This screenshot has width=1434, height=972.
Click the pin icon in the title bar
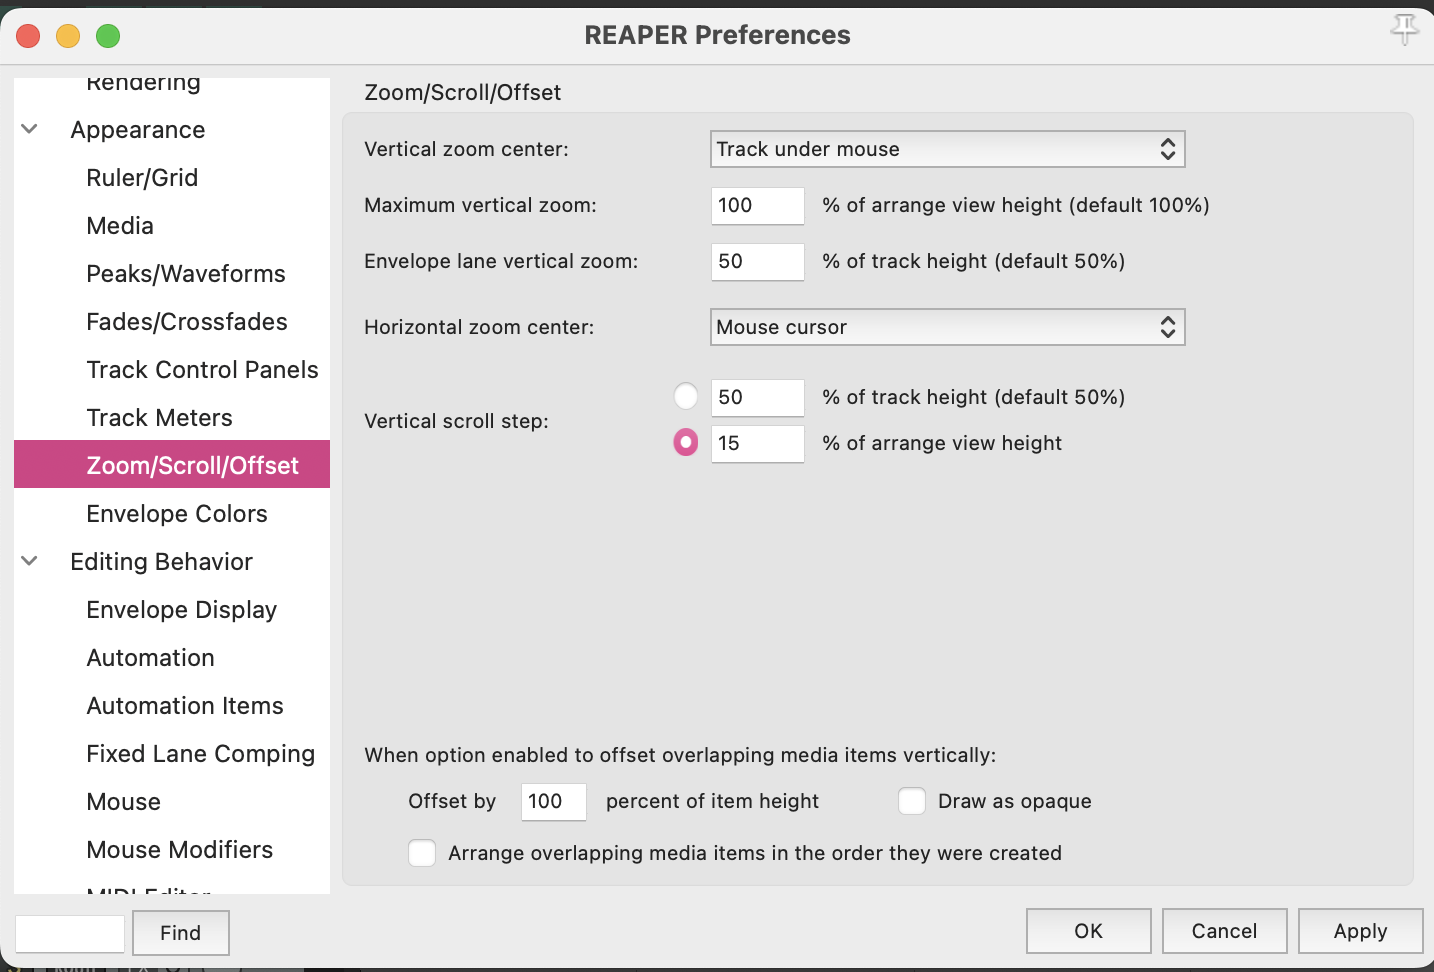pyautogui.click(x=1404, y=30)
